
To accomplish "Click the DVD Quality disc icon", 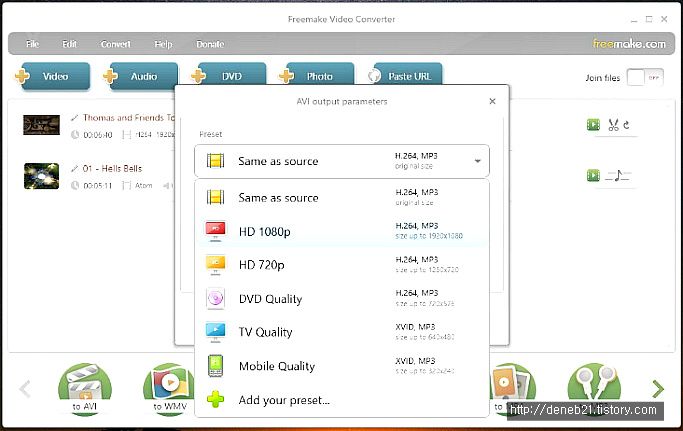I will pos(216,299).
